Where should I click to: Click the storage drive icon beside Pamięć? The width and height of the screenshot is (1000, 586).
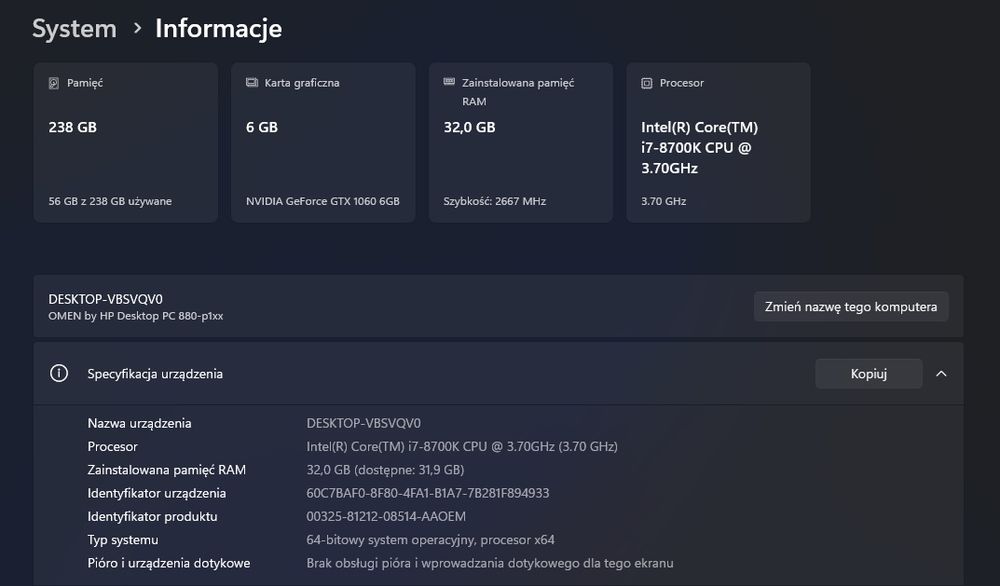pyautogui.click(x=54, y=83)
